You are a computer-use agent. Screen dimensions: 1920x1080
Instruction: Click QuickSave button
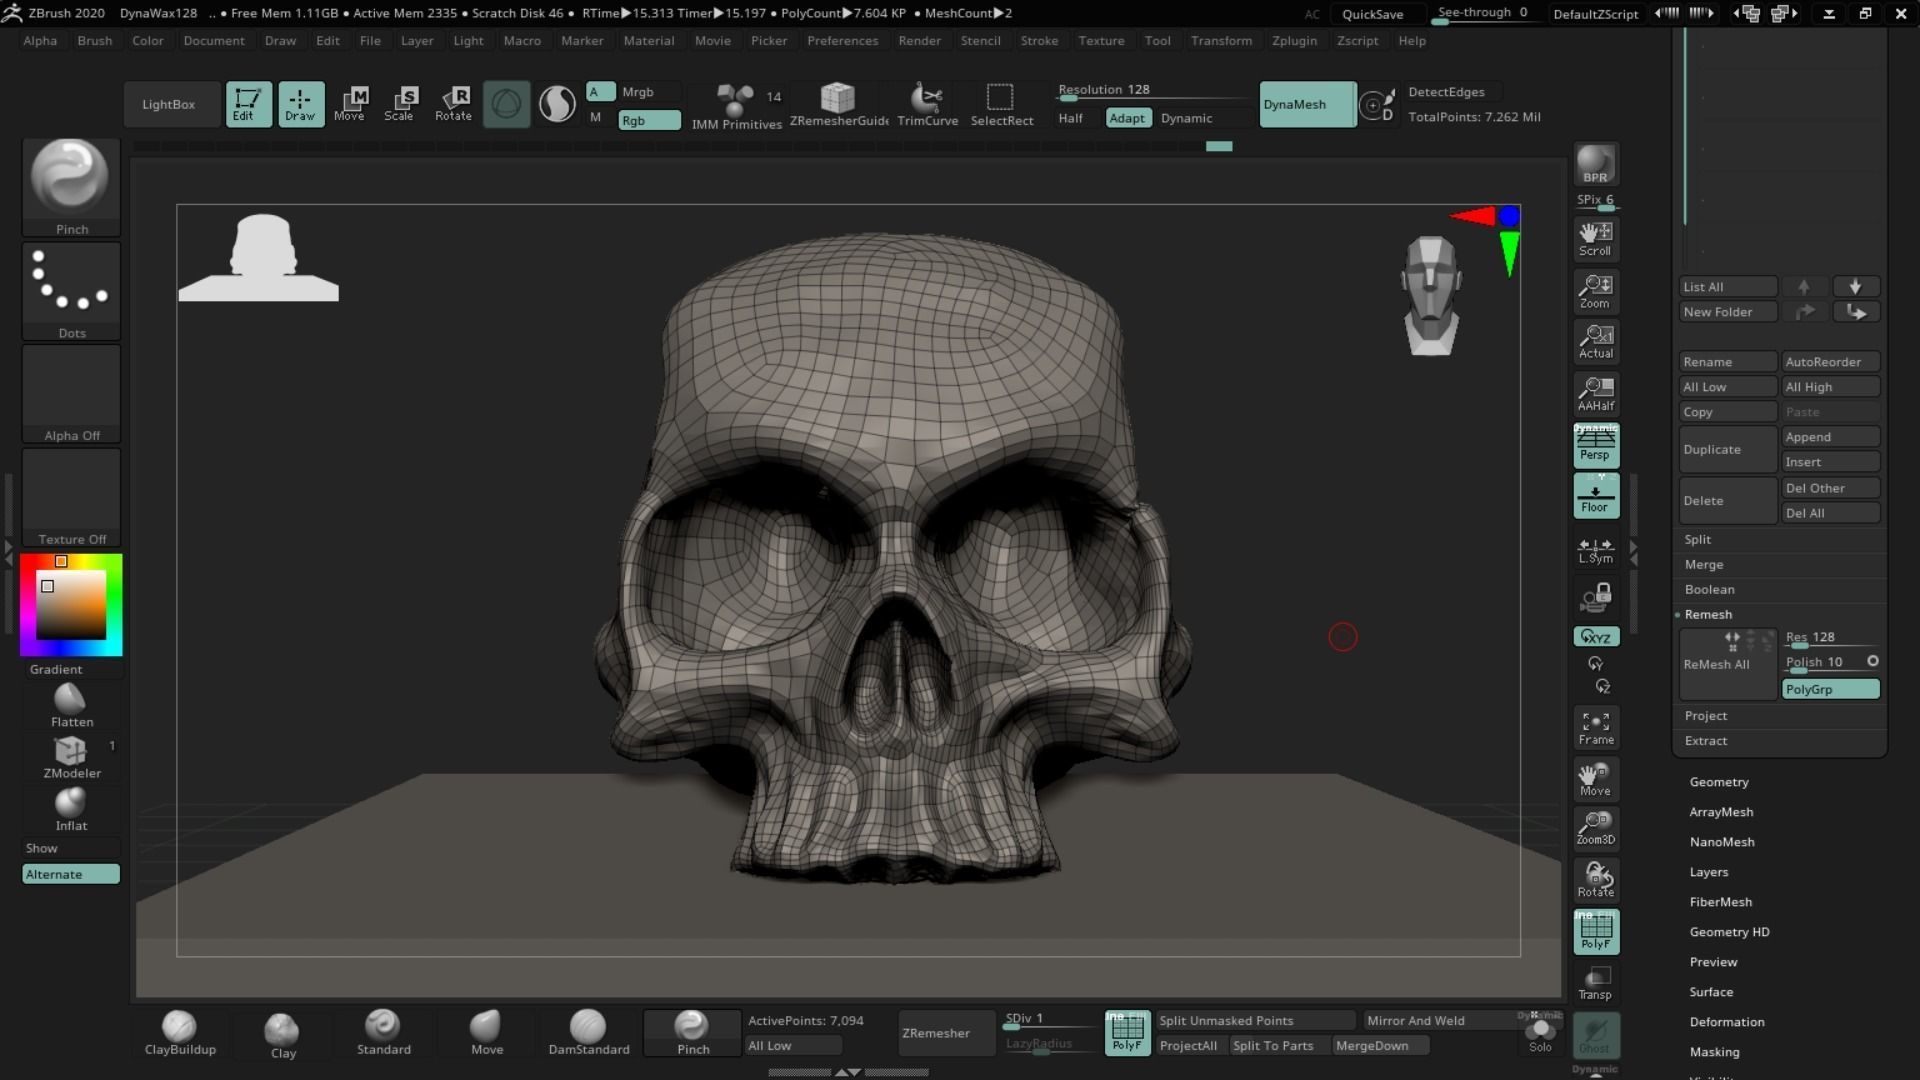click(1372, 14)
